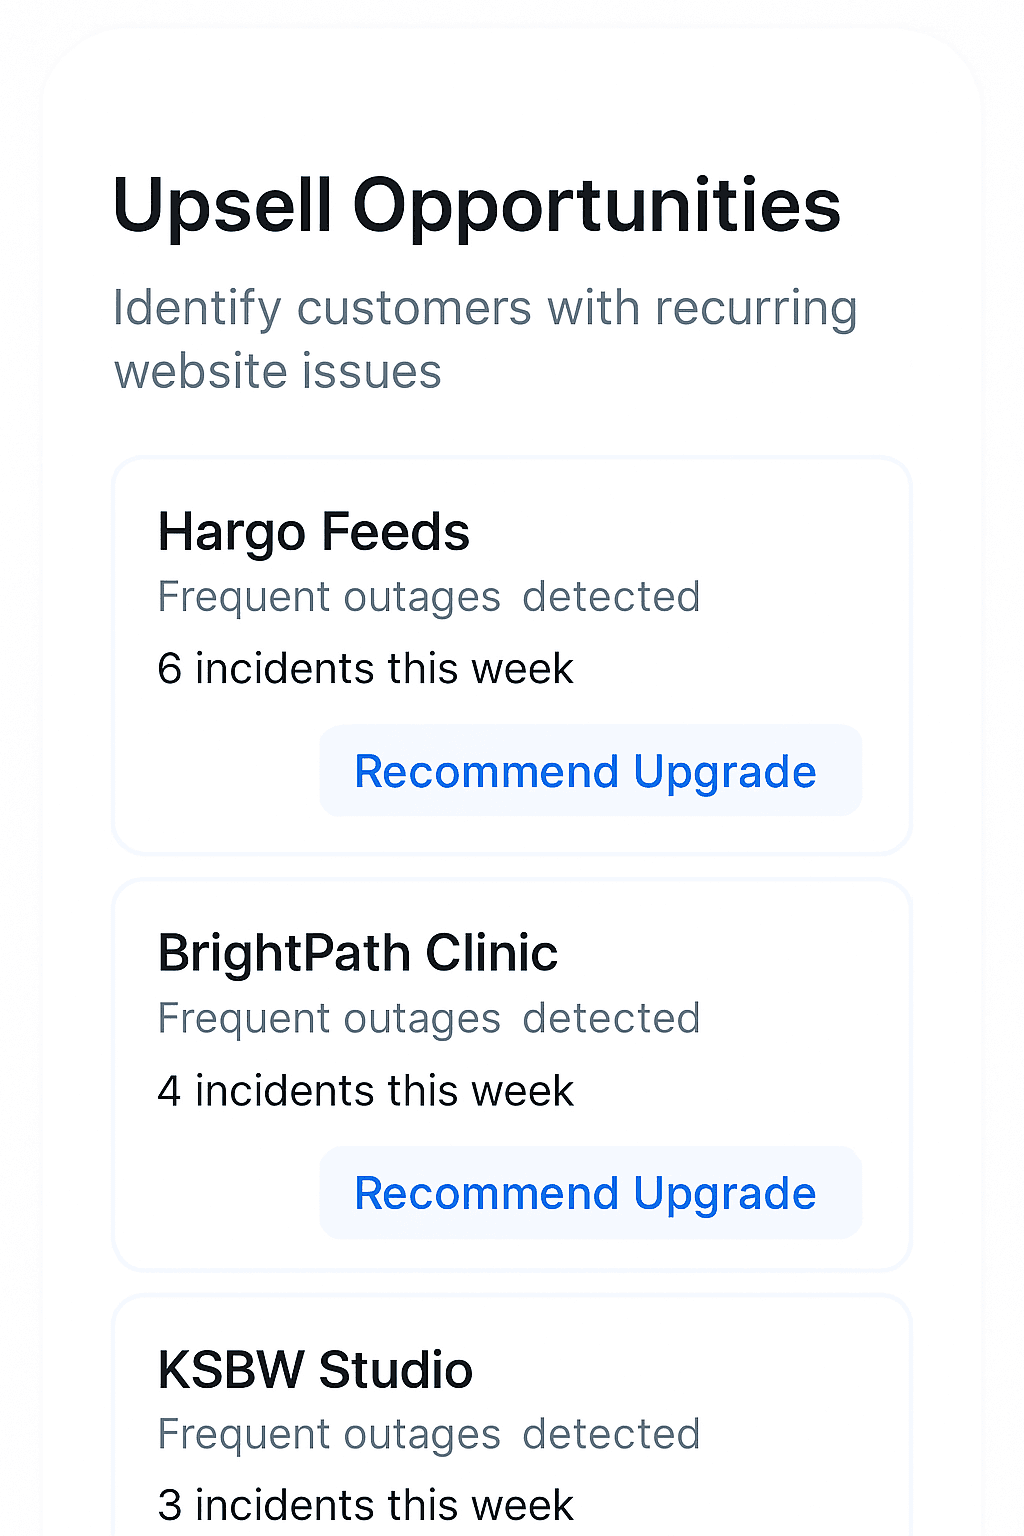
Task: Click Frequent outages detected under Hargo Feeds
Action: point(428,596)
